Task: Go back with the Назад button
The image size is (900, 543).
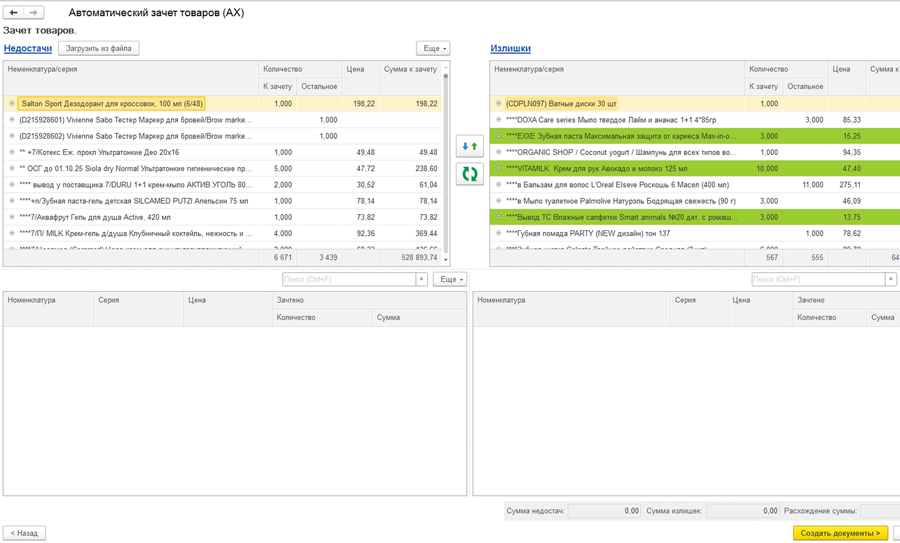Action: point(24,533)
